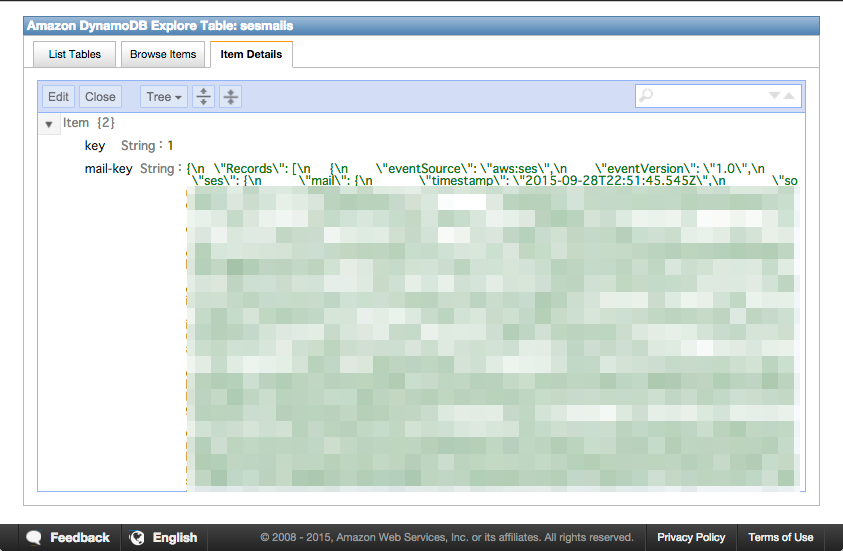
Task: Click the Feedback speech bubble icon
Action: 34,538
